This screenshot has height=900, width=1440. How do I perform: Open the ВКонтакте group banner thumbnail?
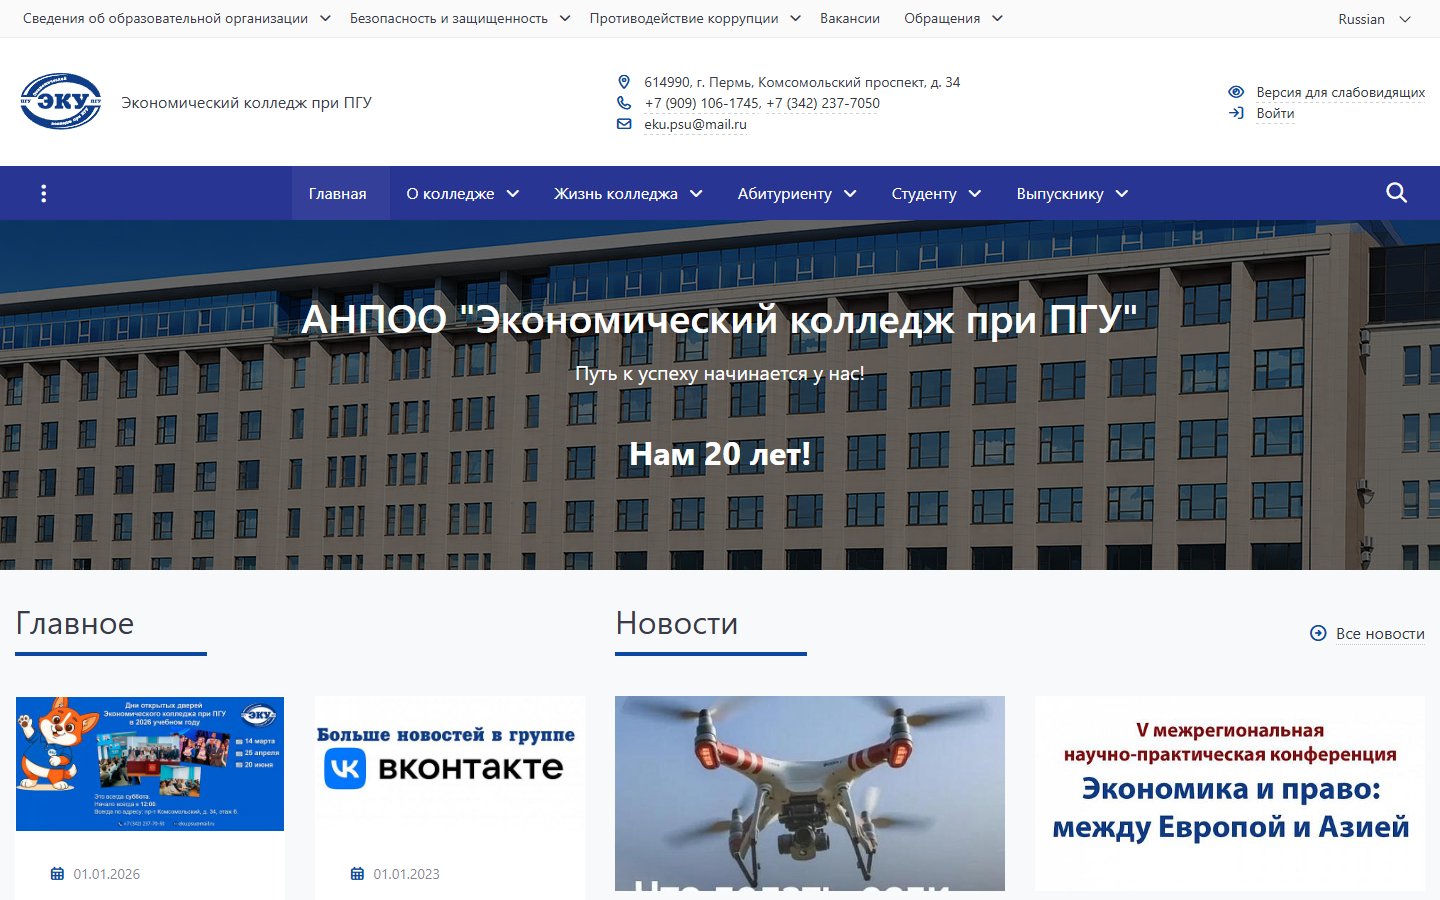pos(450,763)
